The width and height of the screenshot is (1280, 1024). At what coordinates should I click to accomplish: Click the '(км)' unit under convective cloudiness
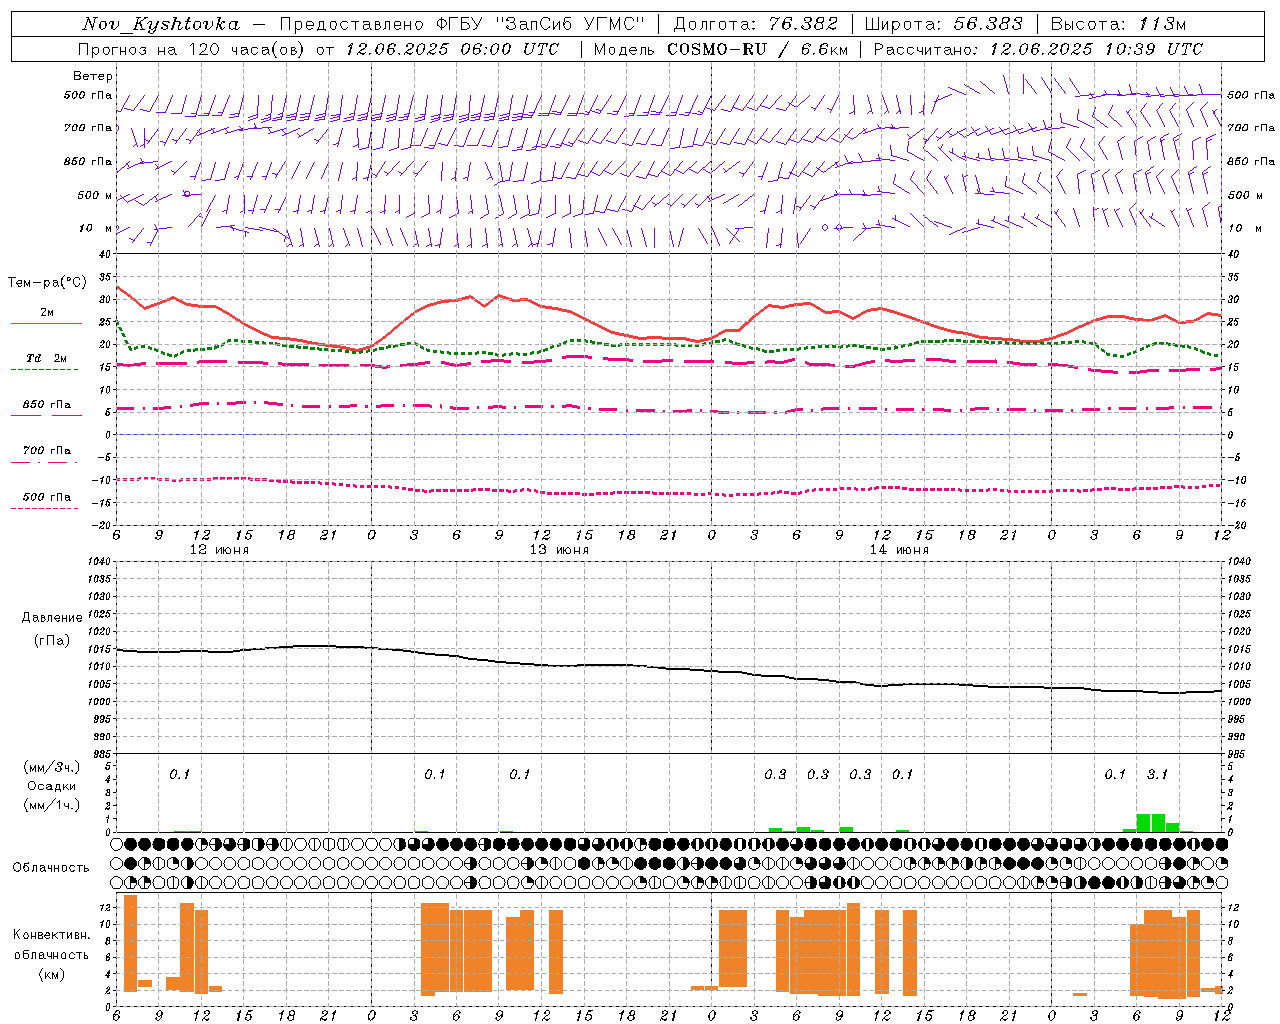[52, 975]
